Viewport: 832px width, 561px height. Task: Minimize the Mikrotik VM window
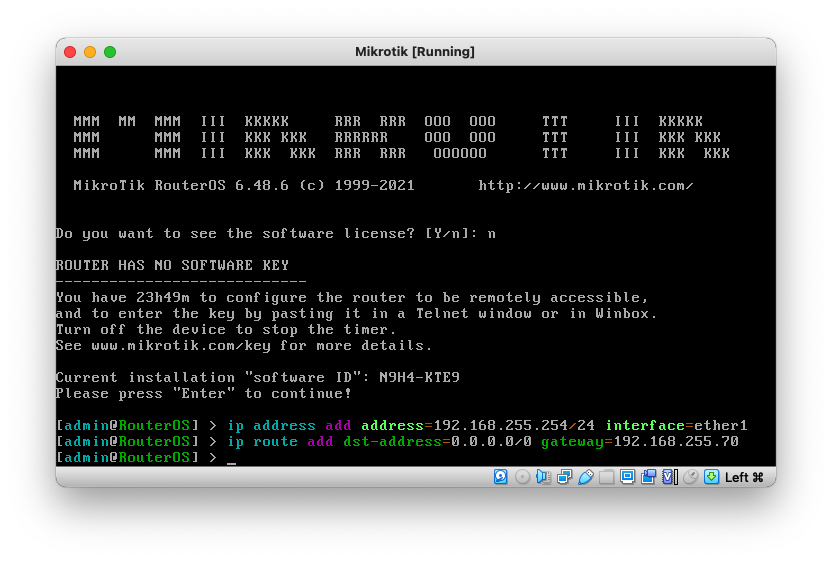[x=90, y=52]
